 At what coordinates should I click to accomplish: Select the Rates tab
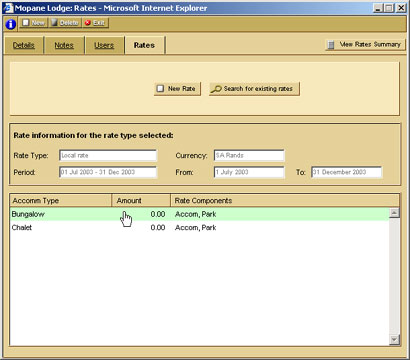click(144, 45)
